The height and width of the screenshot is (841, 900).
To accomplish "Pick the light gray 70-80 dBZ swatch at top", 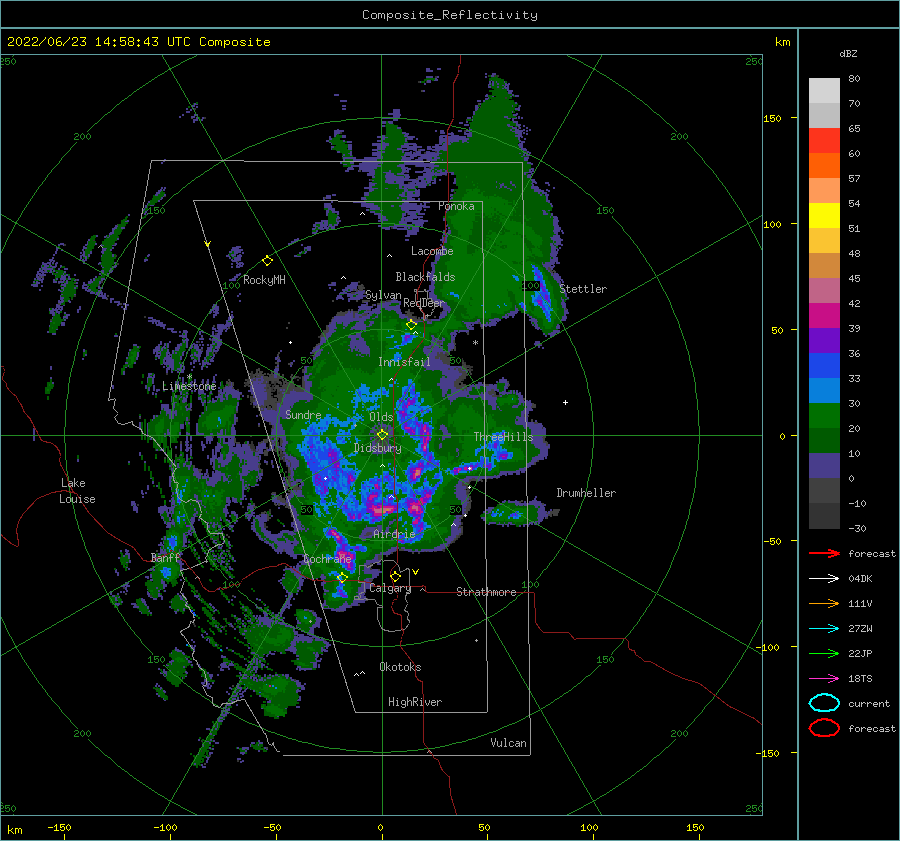I will [824, 91].
